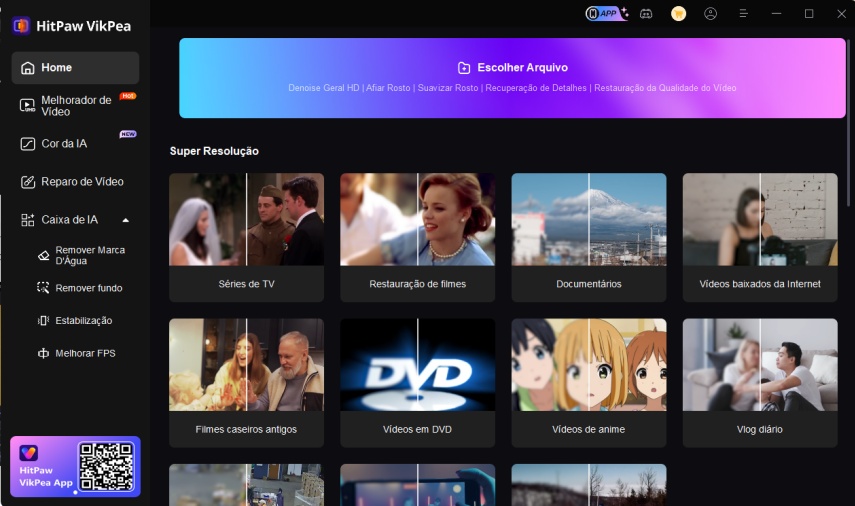Click the Documentários label
The image size is (855, 506).
[x=589, y=284]
